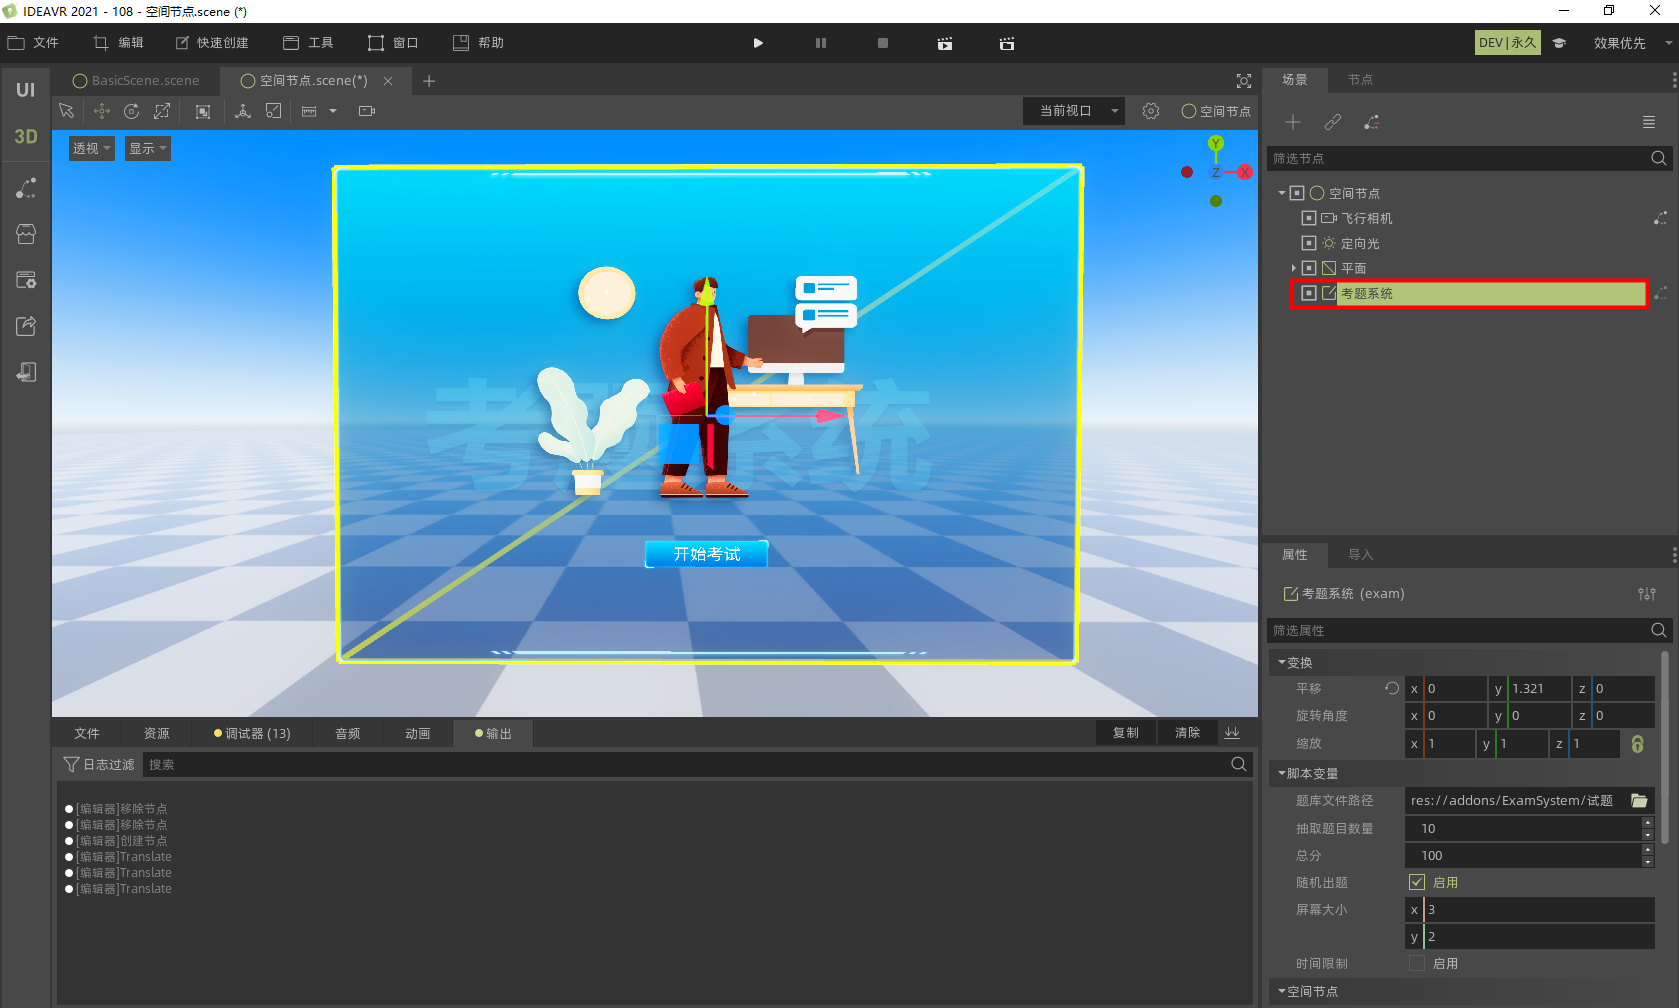The height and width of the screenshot is (1008, 1679).
Task: Switch to UI workspace mode
Action: pos(26,90)
